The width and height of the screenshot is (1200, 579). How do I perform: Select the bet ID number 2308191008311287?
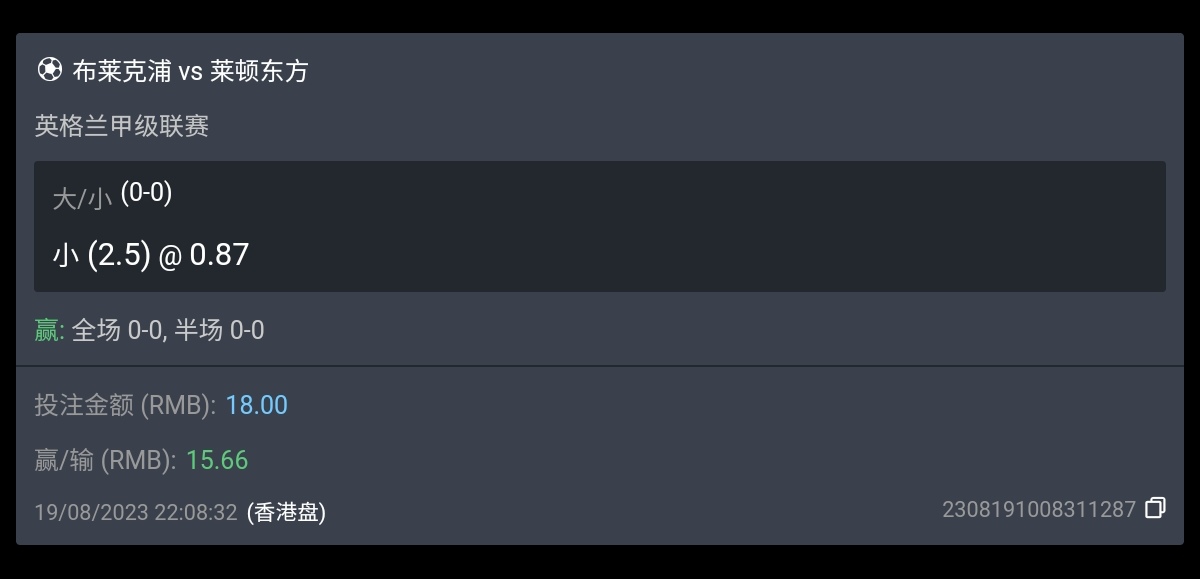coord(1039,510)
